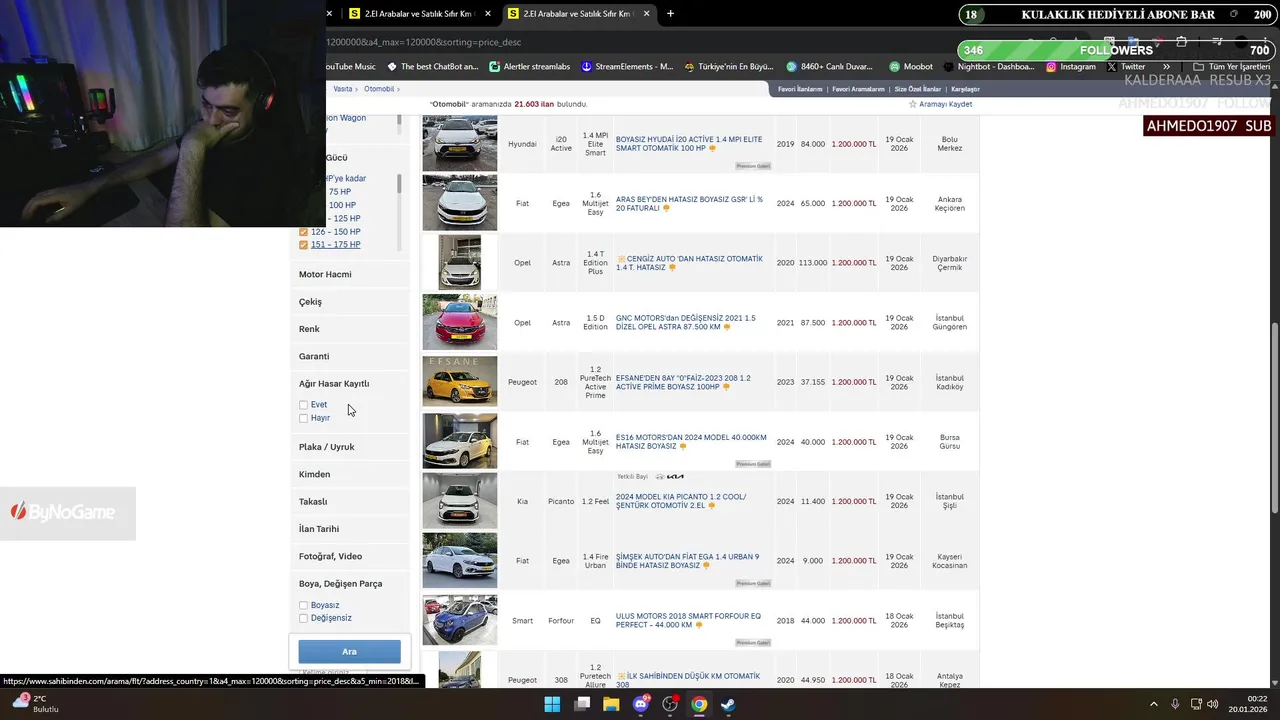Check Hayır under Ağır Hasar Kayıtlı
Image resolution: width=1280 pixels, height=720 pixels.
[303, 418]
